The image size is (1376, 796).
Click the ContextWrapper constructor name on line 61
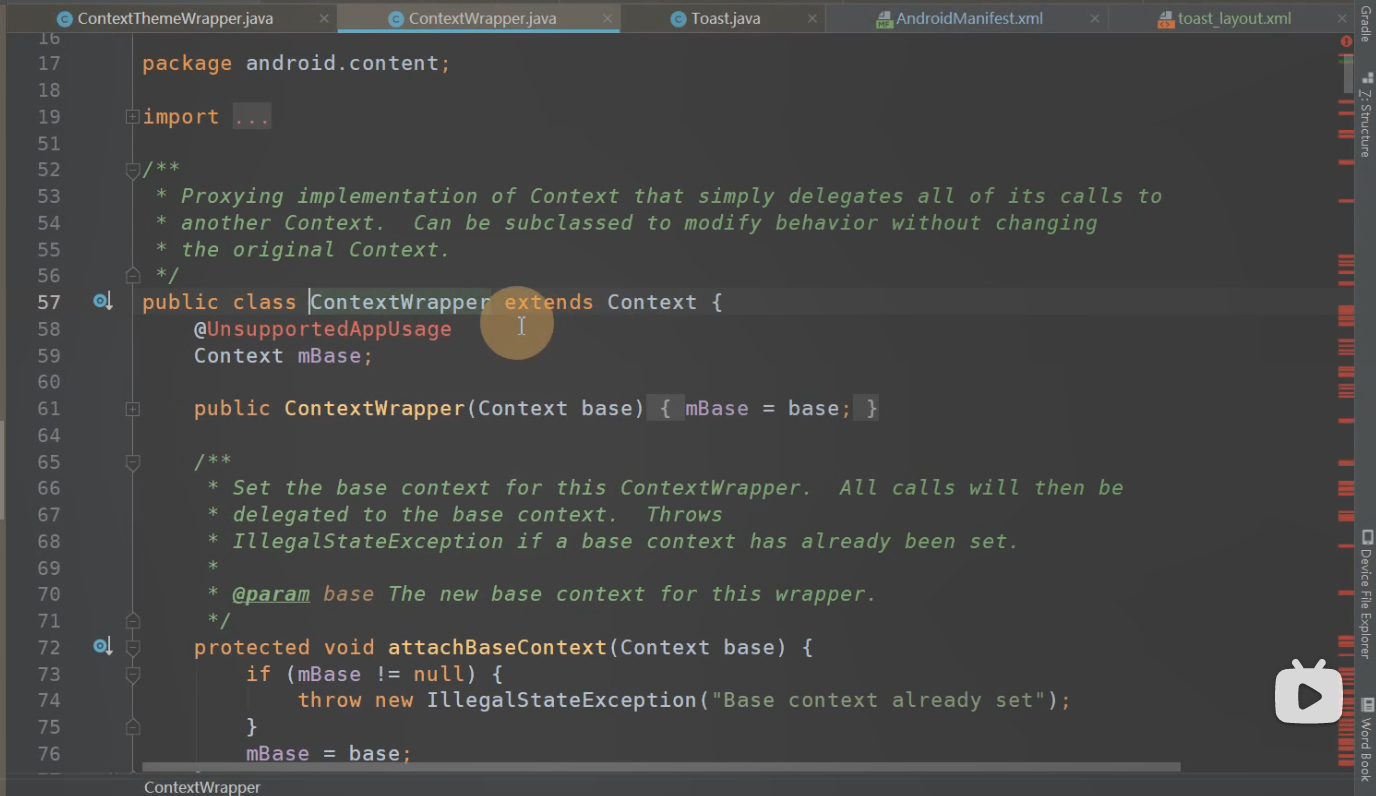coord(375,408)
